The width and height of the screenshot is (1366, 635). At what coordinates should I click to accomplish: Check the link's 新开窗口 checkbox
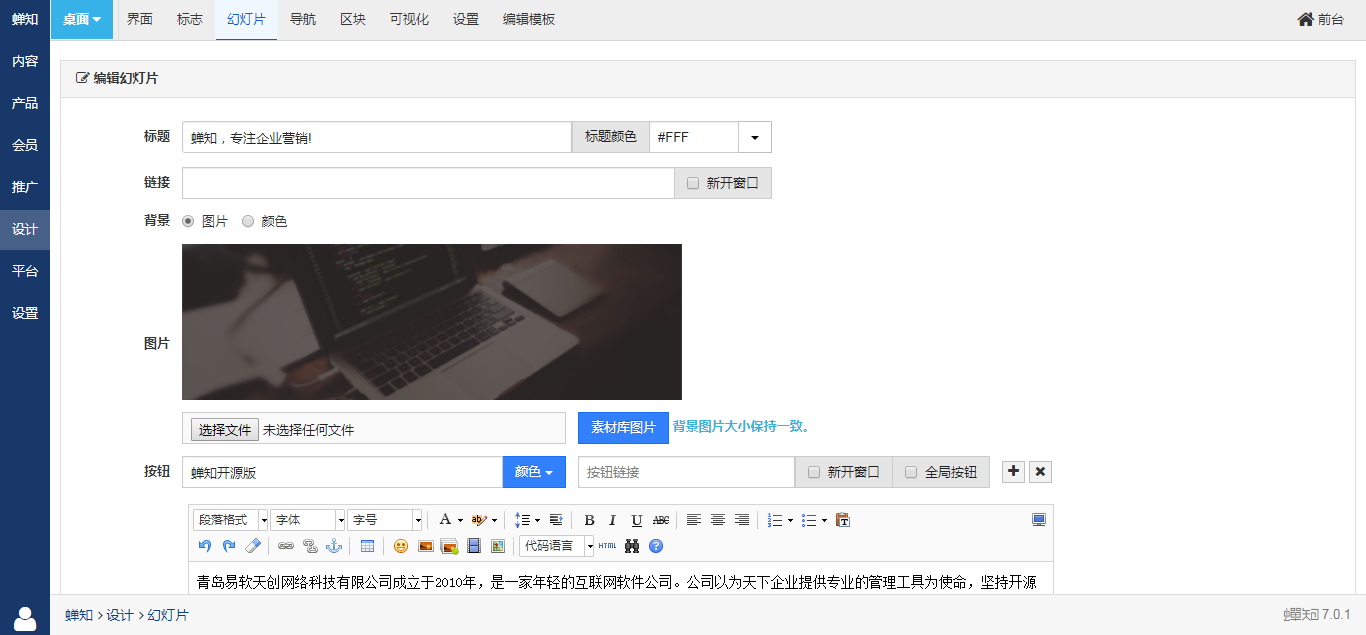tap(693, 183)
